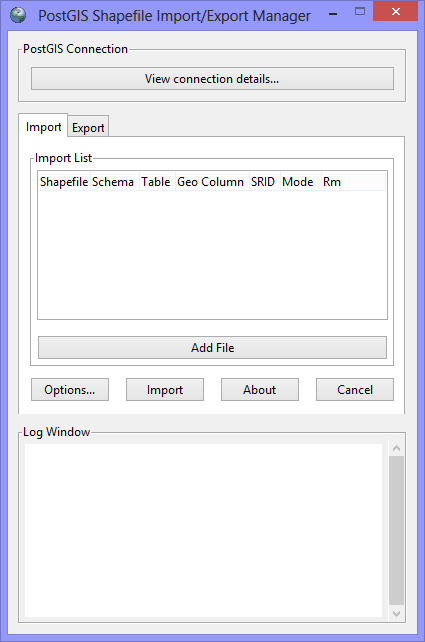Switch to the Export tab
Image resolution: width=425 pixels, height=642 pixels.
tap(88, 128)
